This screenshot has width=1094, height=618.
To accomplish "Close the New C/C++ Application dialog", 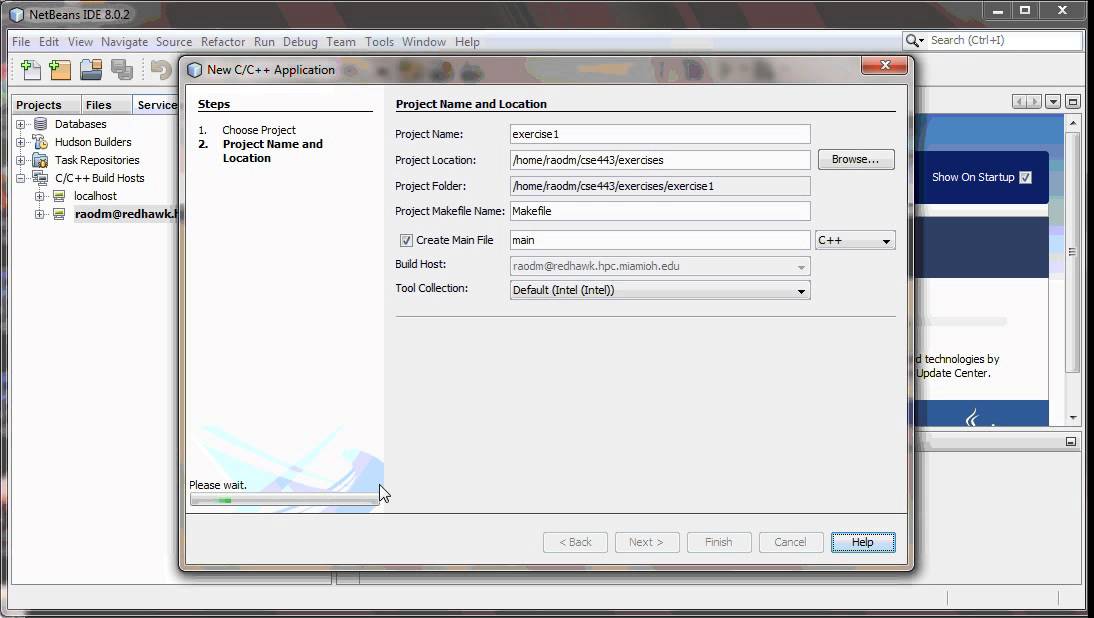I will pyautogui.click(x=885, y=65).
